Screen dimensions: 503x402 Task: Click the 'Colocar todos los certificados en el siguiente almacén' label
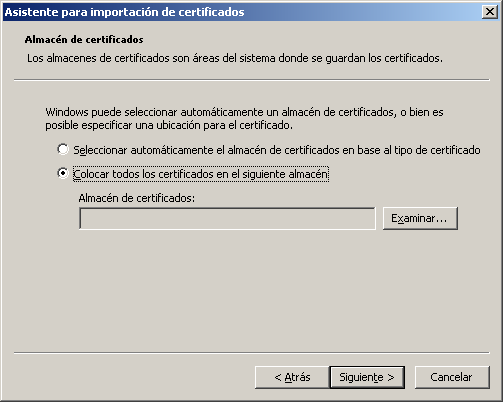(201, 174)
